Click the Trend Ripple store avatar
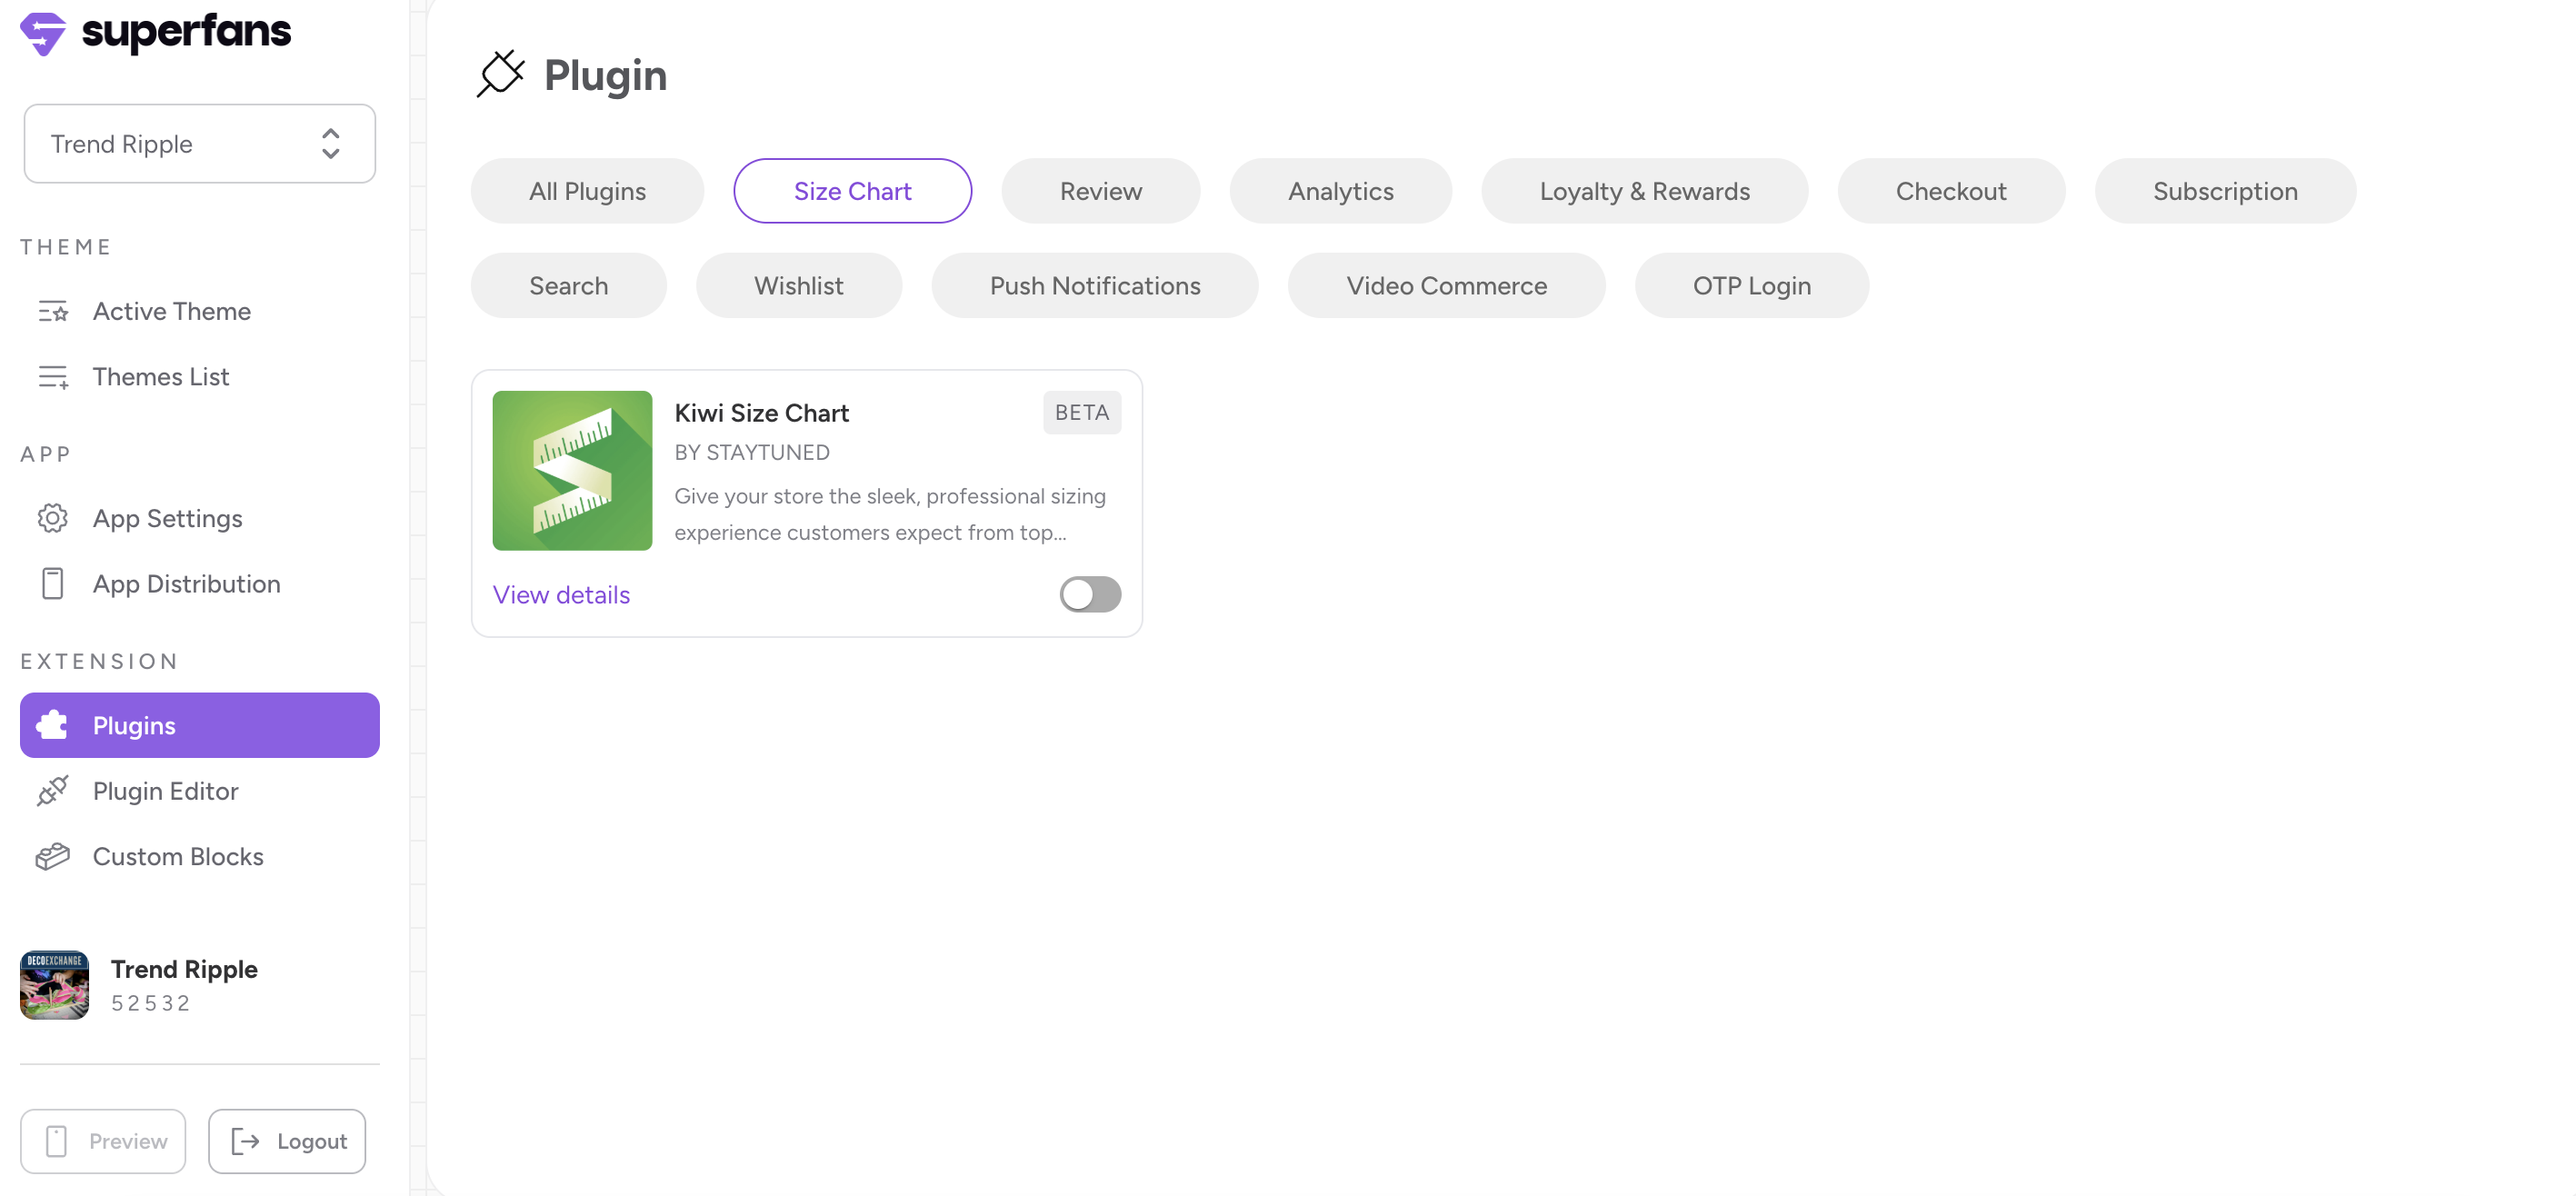 coord(54,985)
